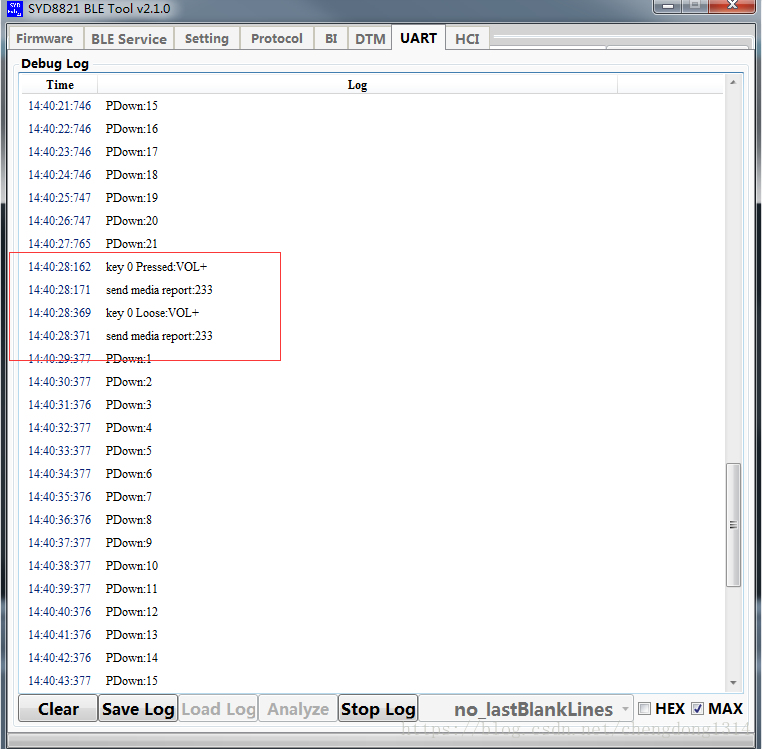
Task: Select the 'PDown:3' log row
Action: (x=372, y=404)
